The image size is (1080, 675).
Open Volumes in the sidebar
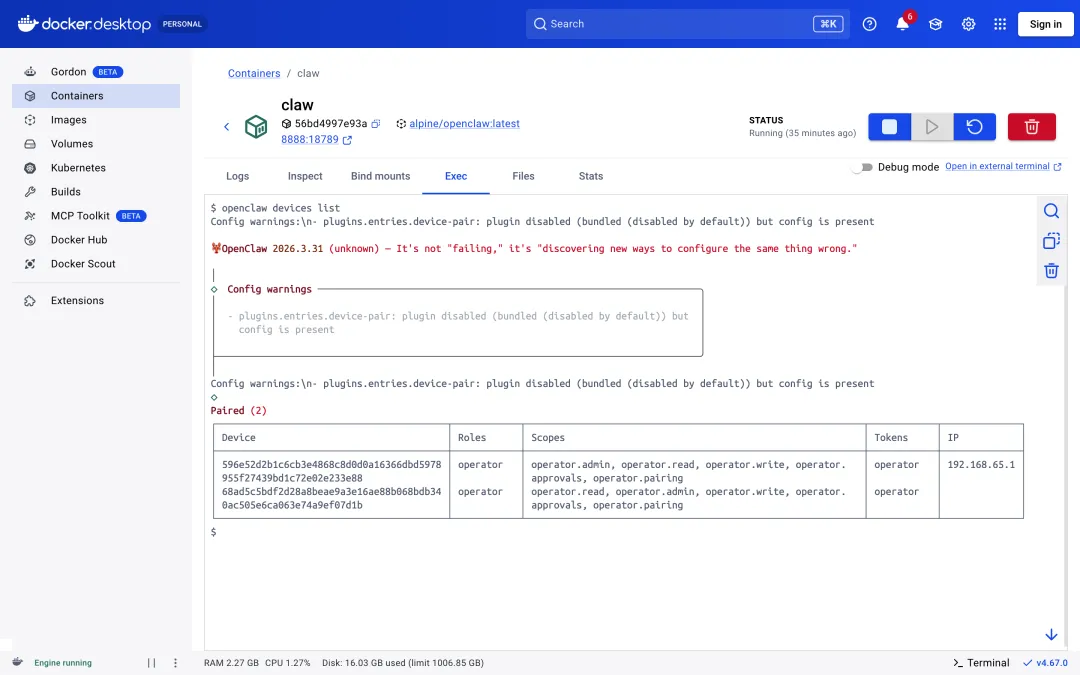pyautogui.click(x=96, y=144)
